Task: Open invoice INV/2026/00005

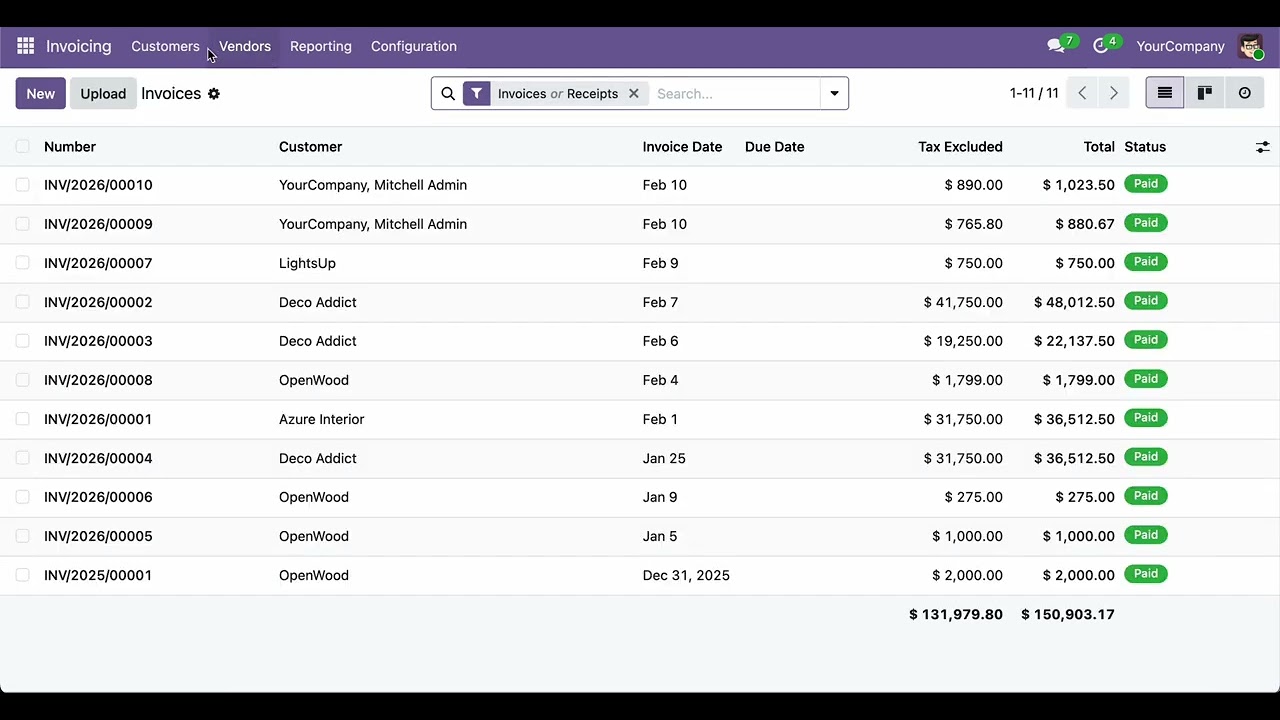Action: tap(98, 536)
